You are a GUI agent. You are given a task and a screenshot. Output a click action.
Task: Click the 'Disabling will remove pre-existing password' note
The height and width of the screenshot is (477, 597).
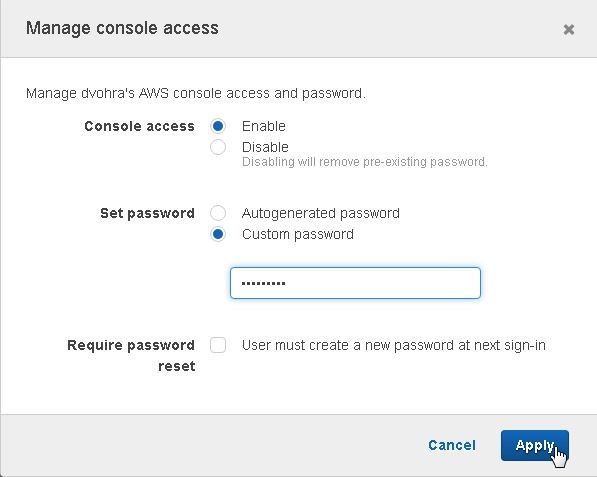coord(365,162)
